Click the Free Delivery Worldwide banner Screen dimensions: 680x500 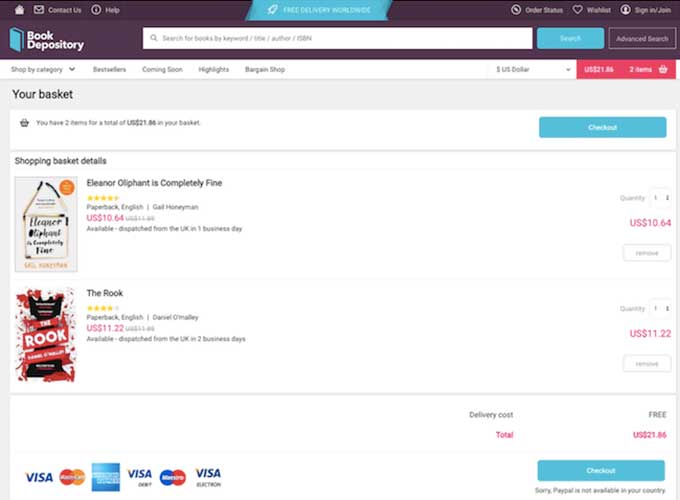tap(319, 10)
